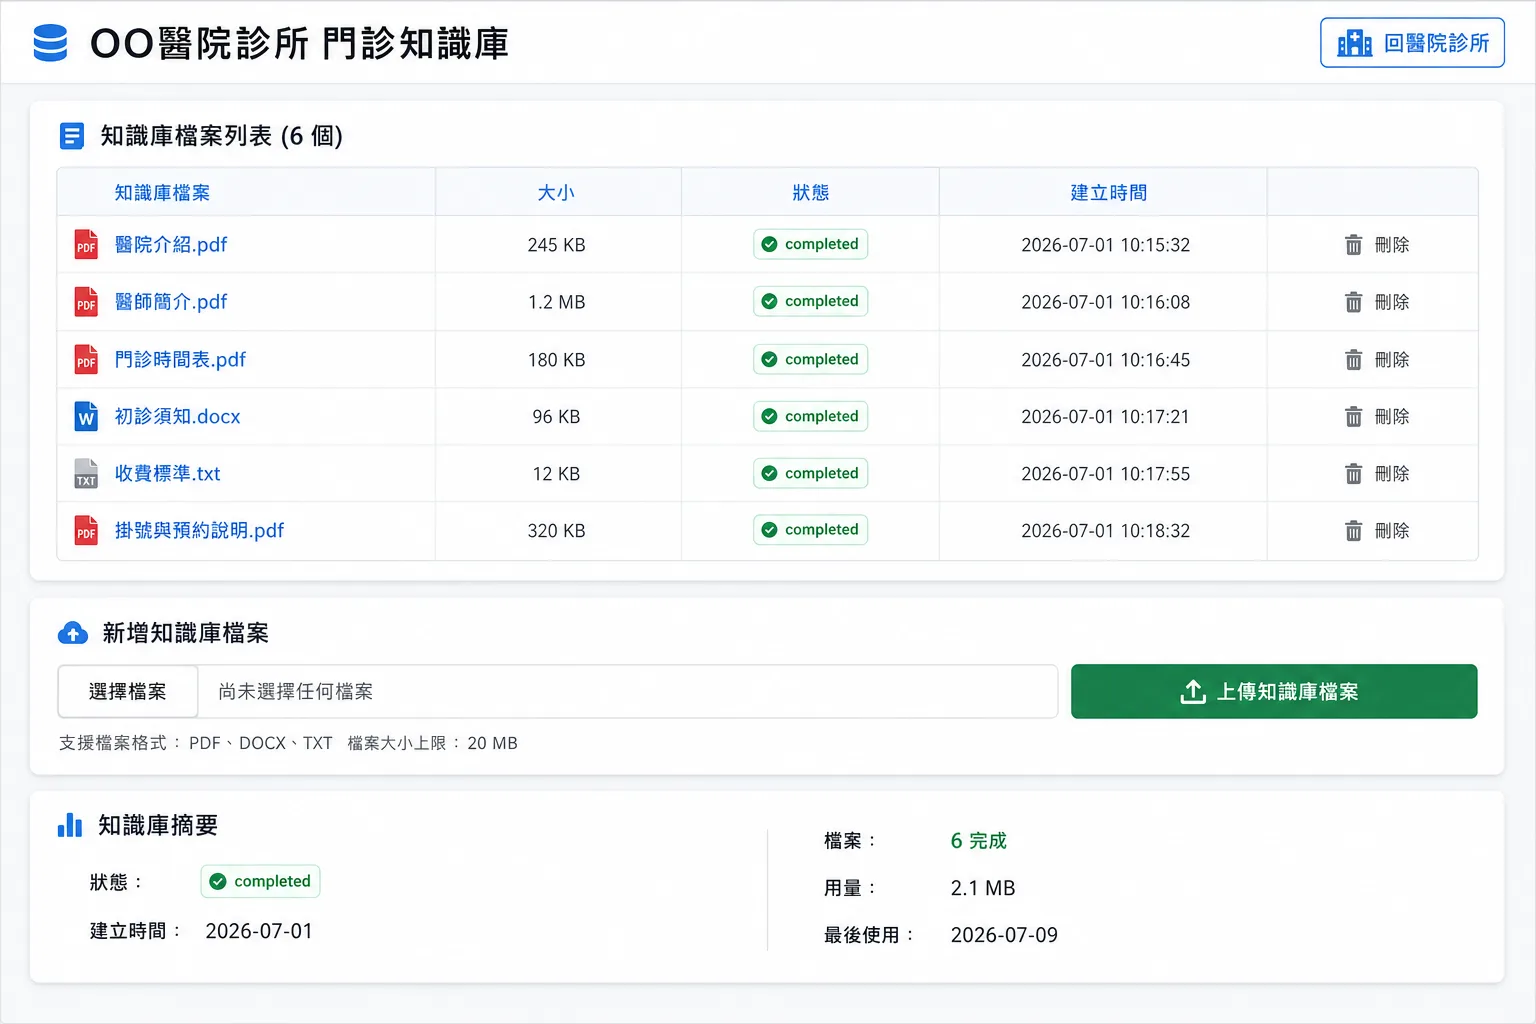Screen dimensions: 1536x1024
Task: Click trash icon in 門診時間表.pdf row
Action: click(1353, 360)
